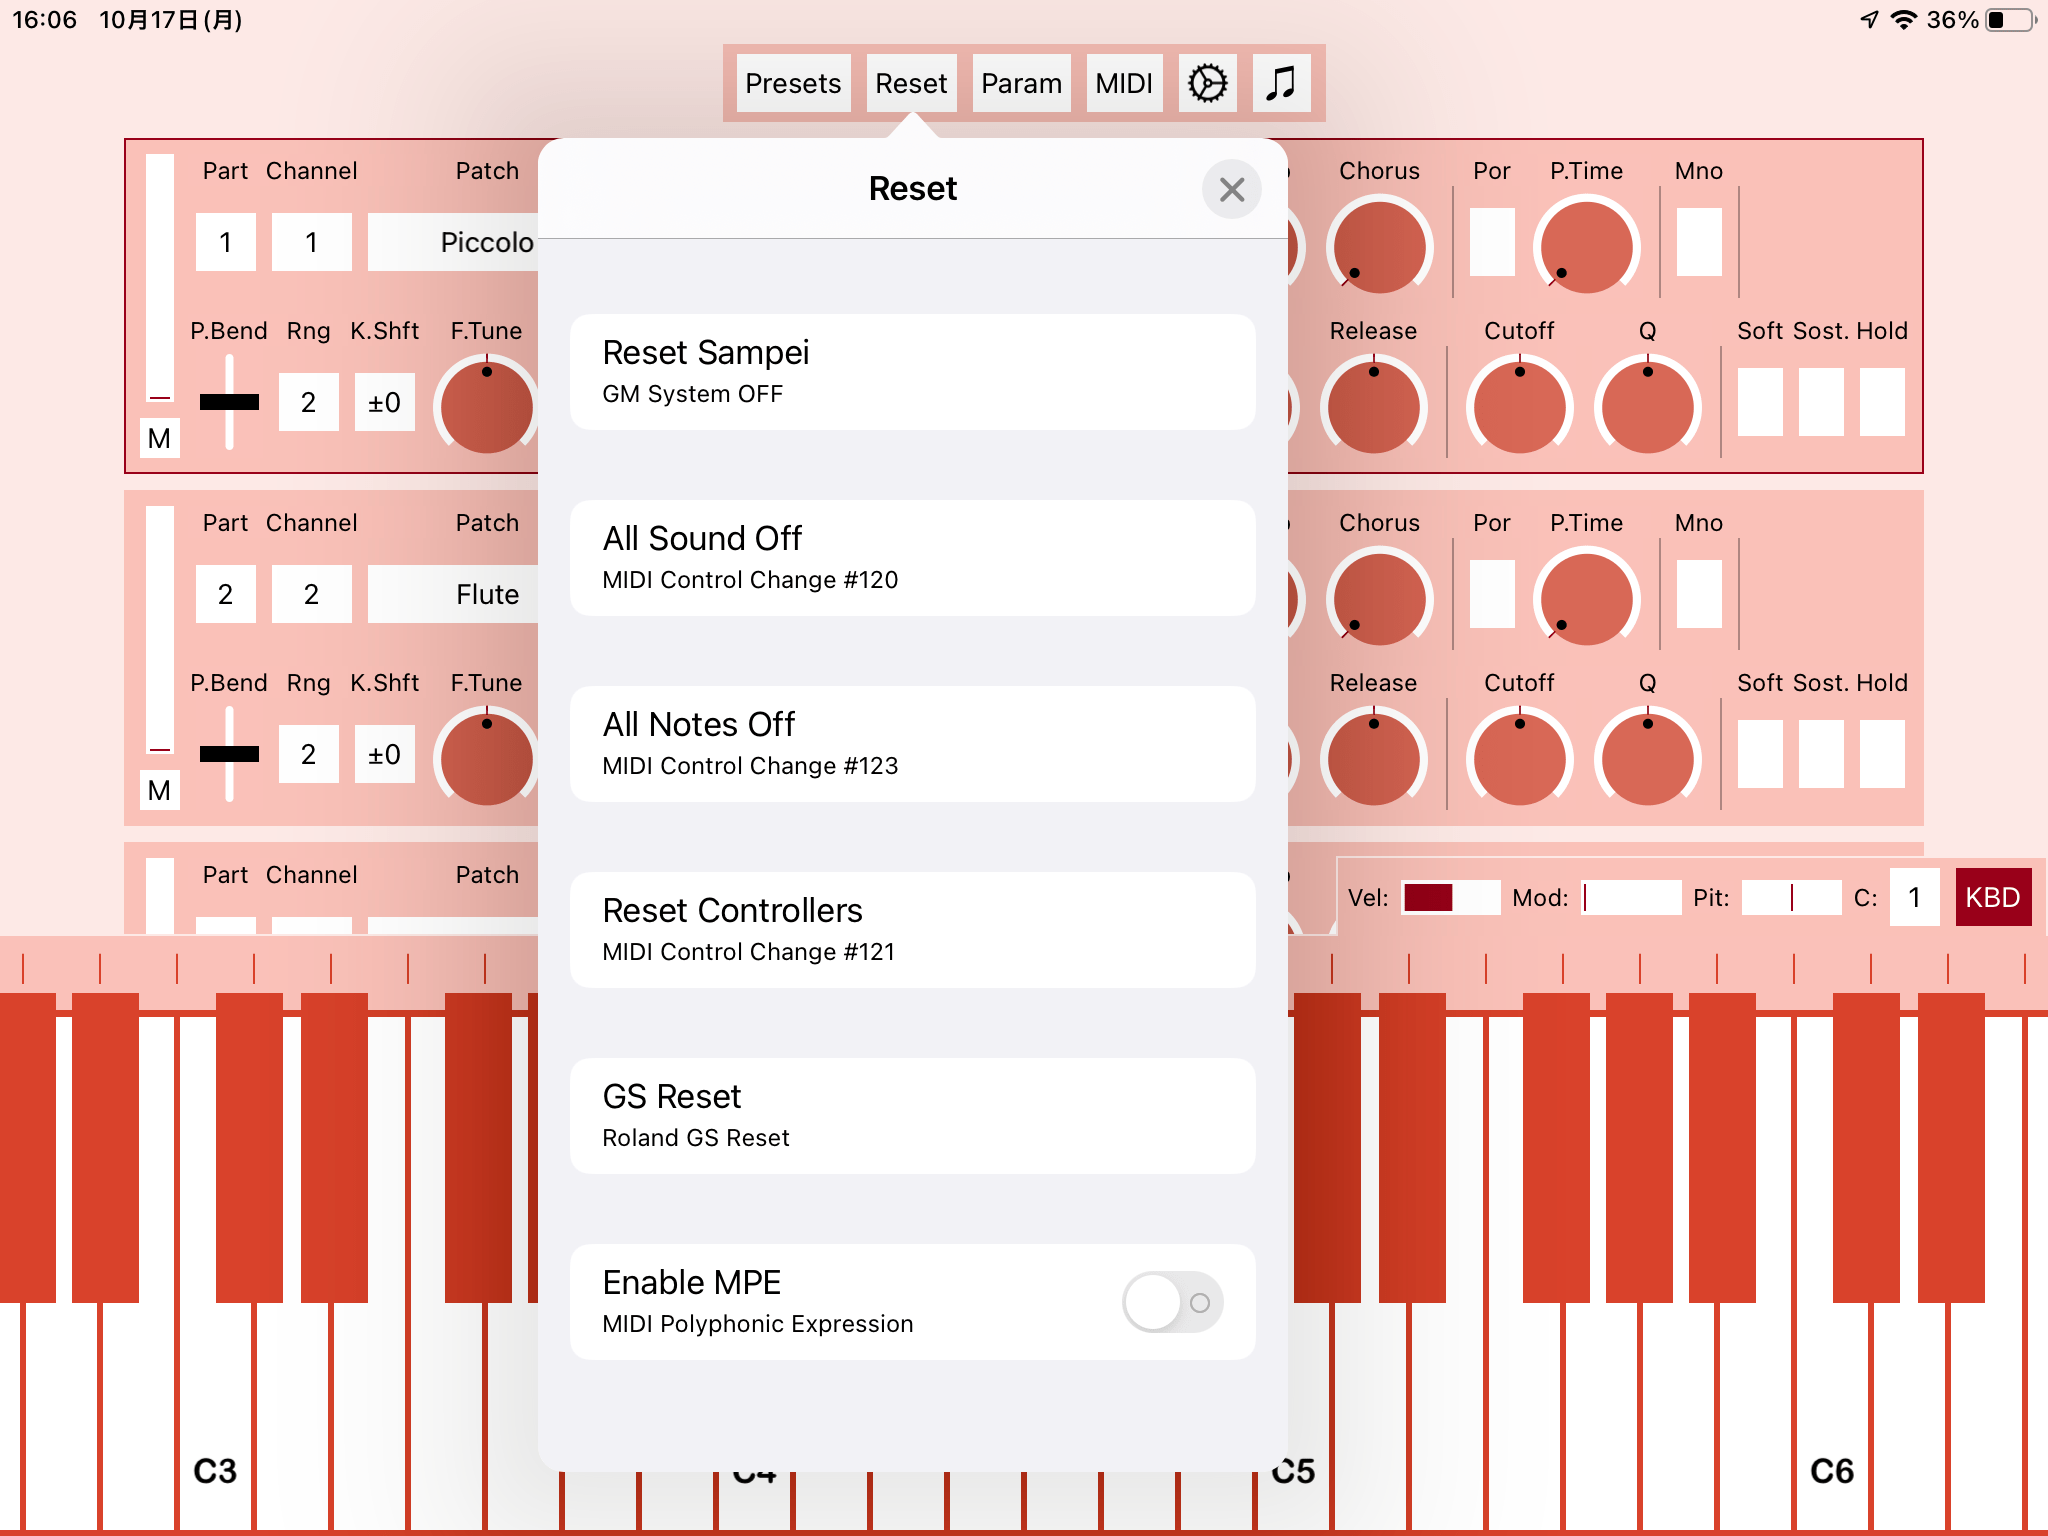Choose GS Reset option
Screen dimensions: 2048x1536
click(912, 1116)
